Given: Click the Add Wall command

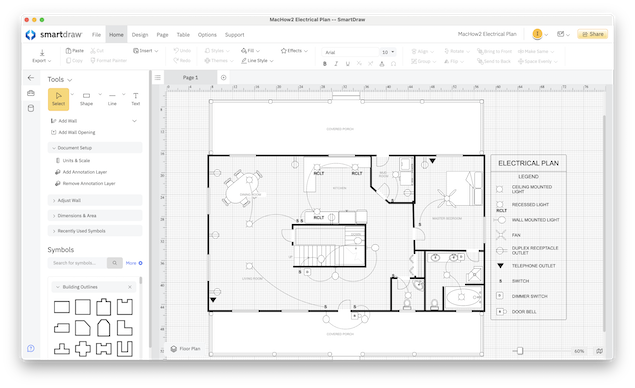Looking at the screenshot, I should (64, 121).
